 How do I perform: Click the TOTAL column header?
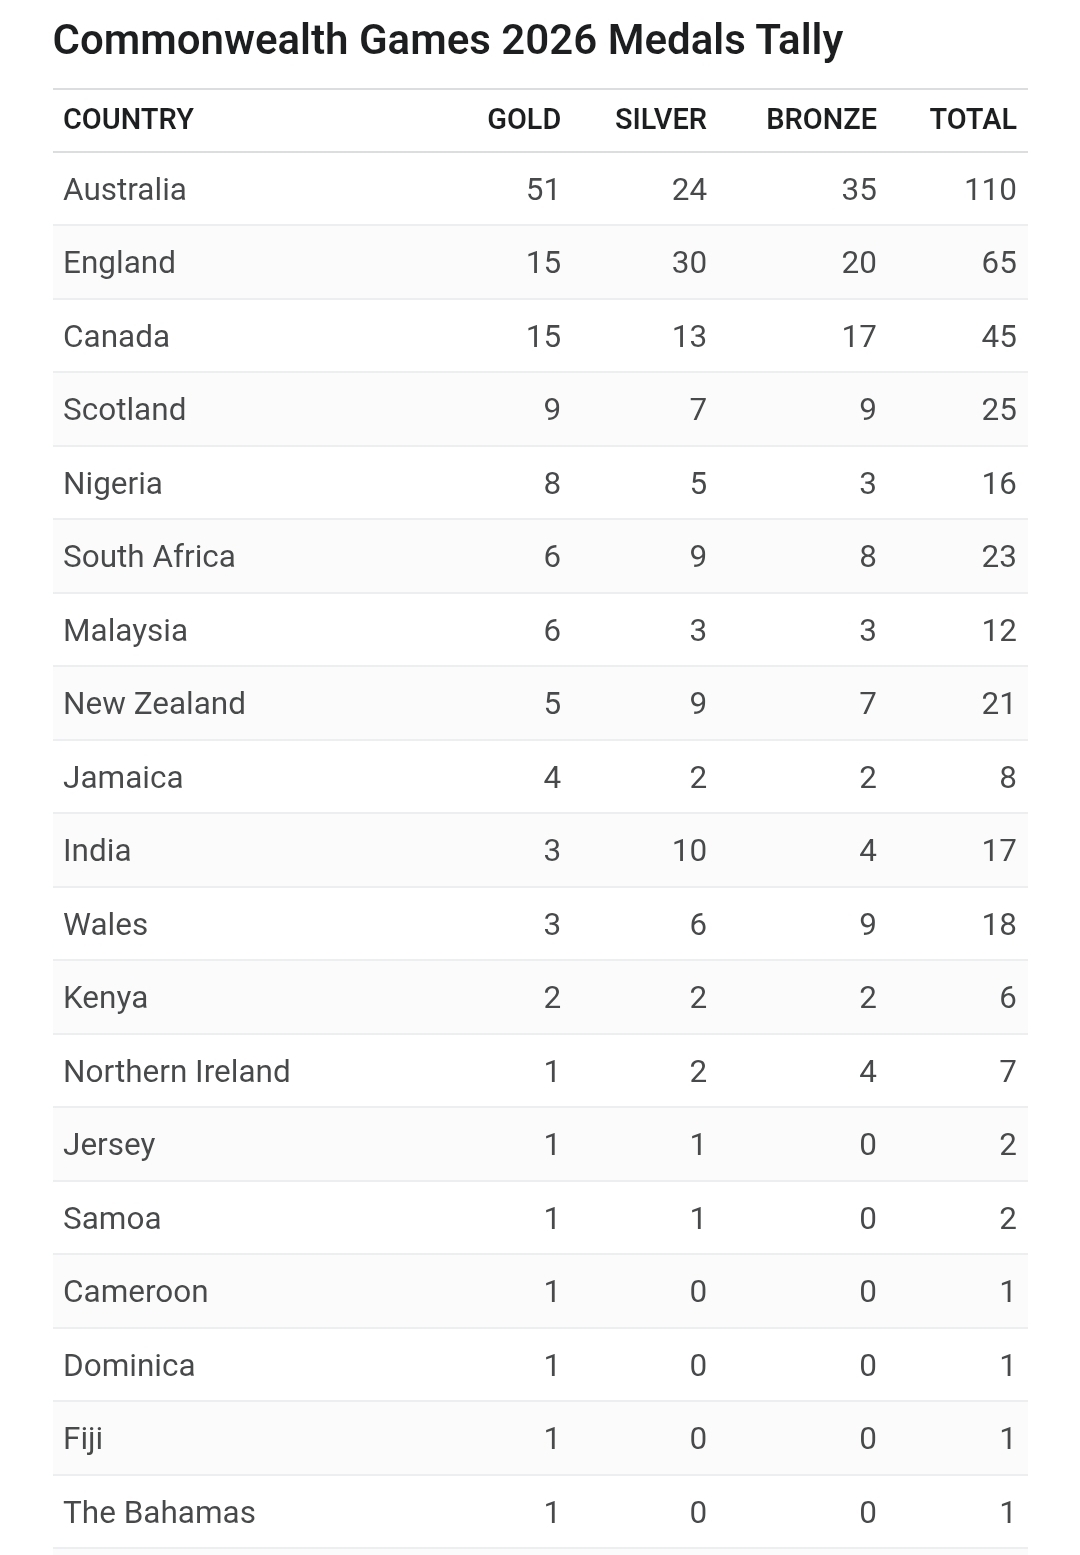972,119
